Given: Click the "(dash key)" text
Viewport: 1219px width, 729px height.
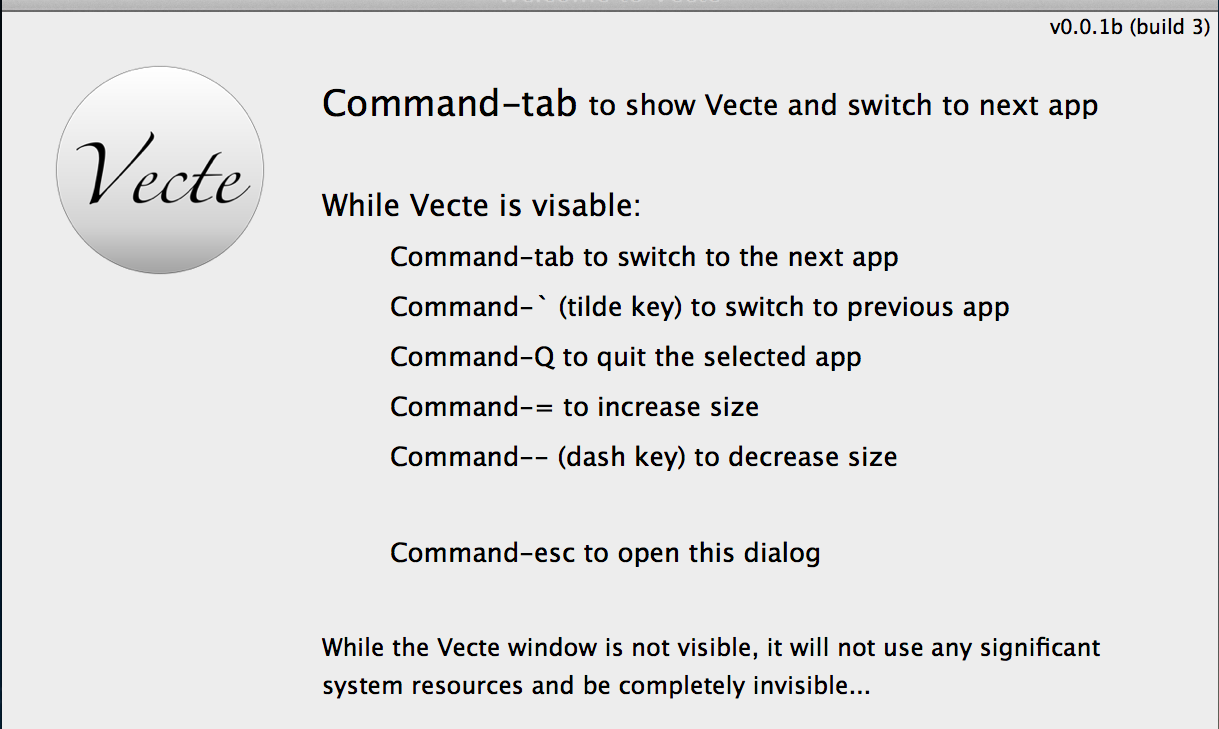Looking at the screenshot, I should (622, 457).
